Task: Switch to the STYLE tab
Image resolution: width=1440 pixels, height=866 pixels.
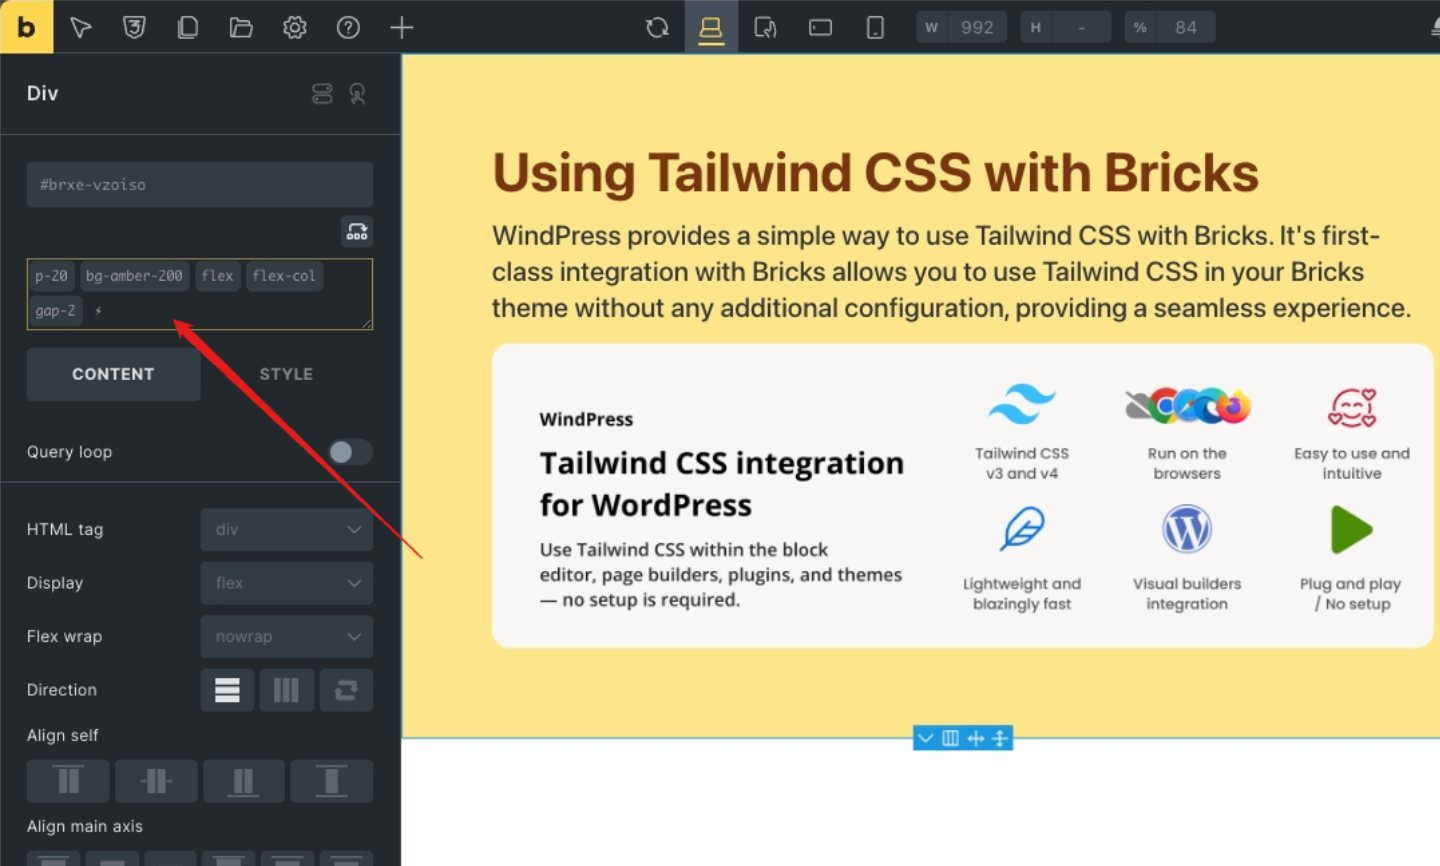Action: [x=286, y=374]
